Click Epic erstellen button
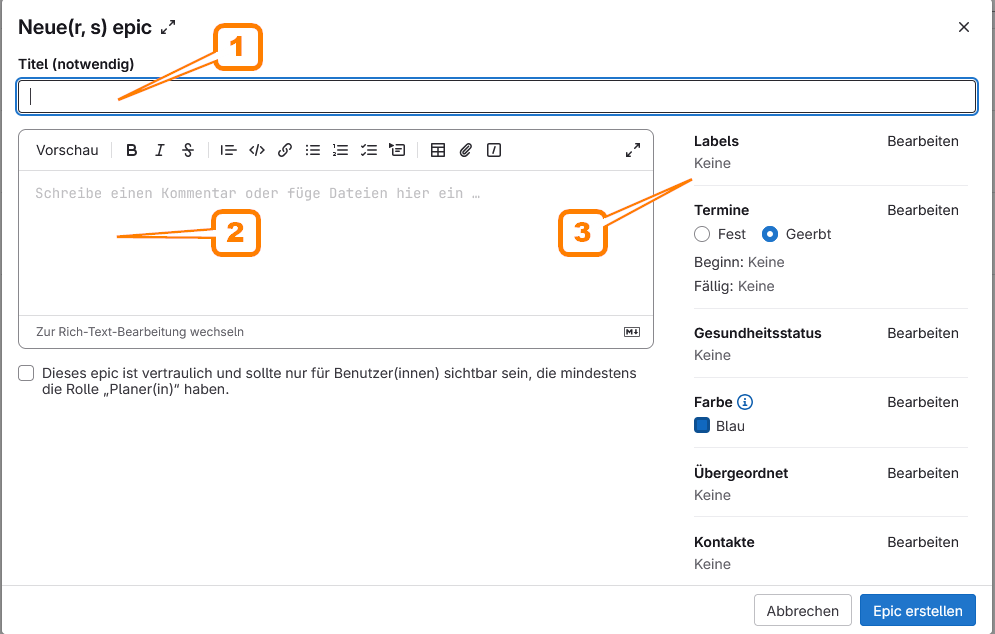Image resolution: width=995 pixels, height=634 pixels. tap(918, 611)
